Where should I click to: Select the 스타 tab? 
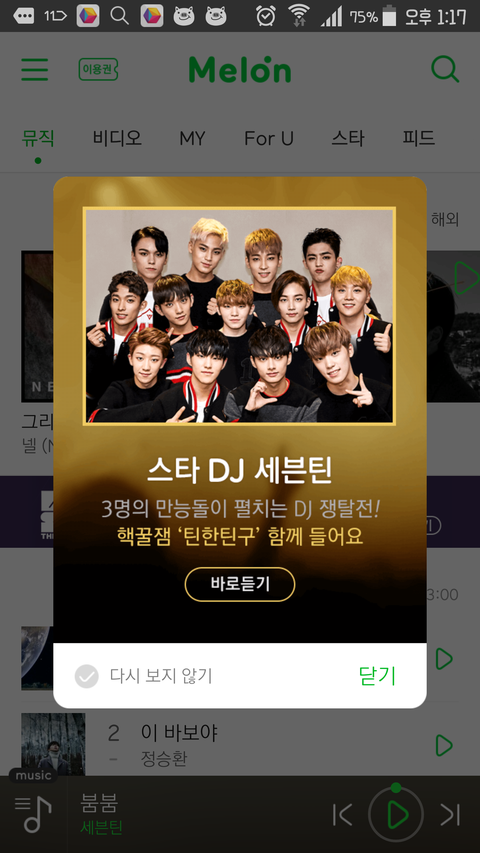point(348,138)
